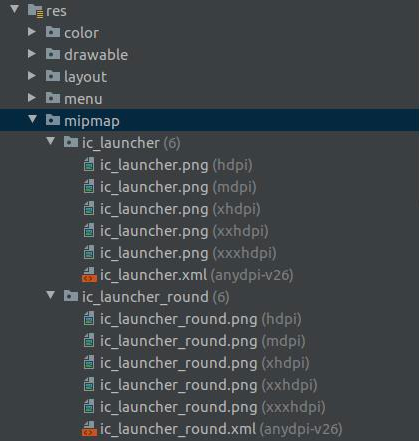Click the ic_launcher_round group folder icon
The height and width of the screenshot is (441, 419).
pyautogui.click(x=71, y=296)
